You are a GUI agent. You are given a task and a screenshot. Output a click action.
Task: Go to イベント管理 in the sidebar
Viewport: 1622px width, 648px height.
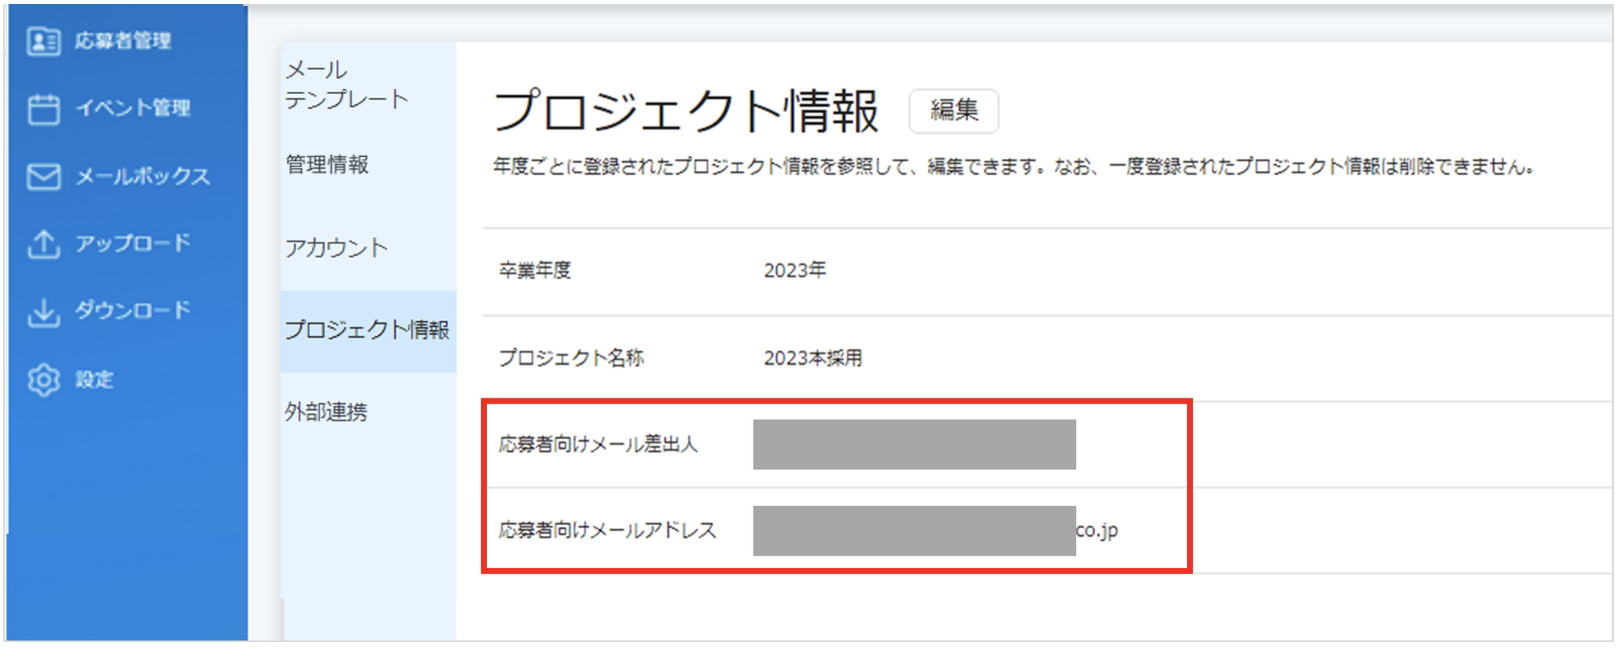coord(133,108)
